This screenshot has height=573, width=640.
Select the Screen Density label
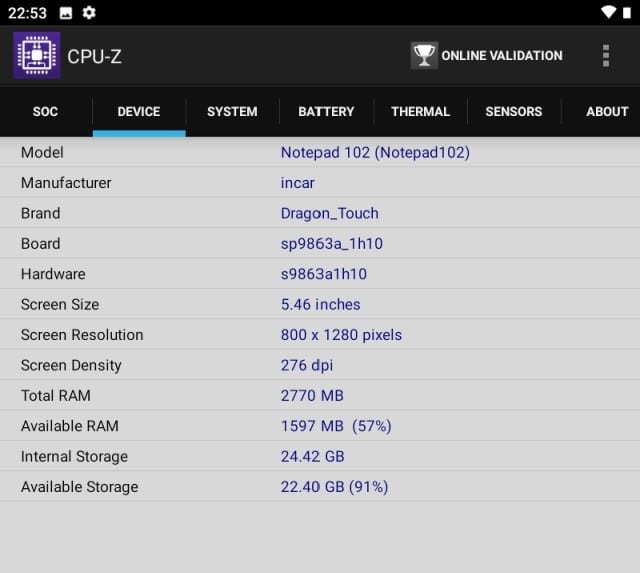[71, 365]
